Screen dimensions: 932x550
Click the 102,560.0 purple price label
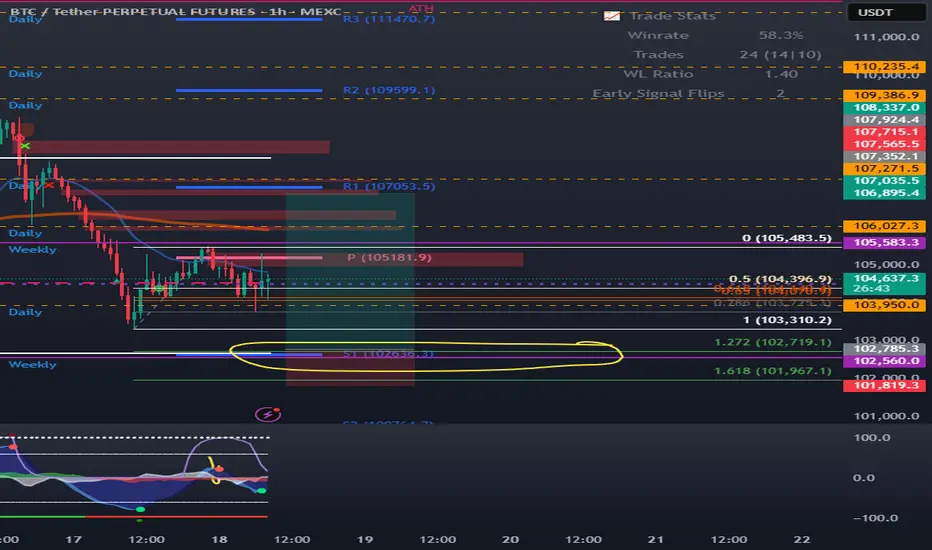click(884, 361)
